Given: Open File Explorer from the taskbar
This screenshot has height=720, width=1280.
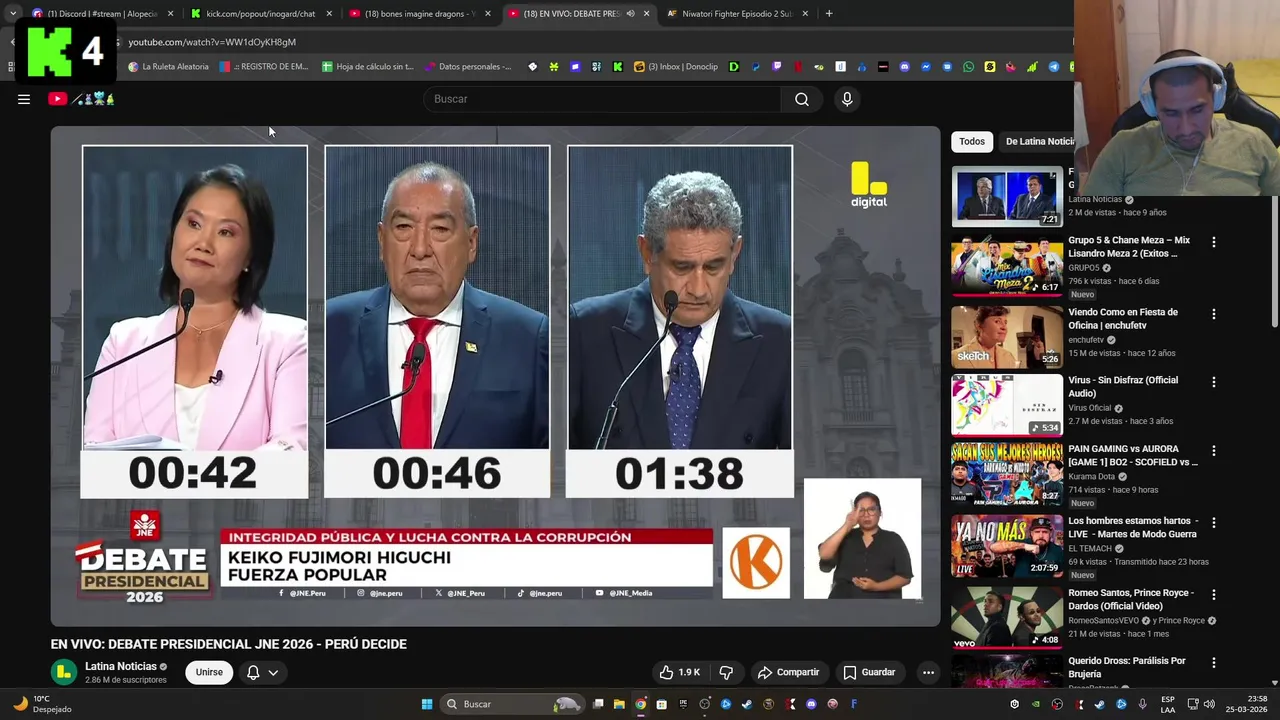Looking at the screenshot, I should pos(619,704).
